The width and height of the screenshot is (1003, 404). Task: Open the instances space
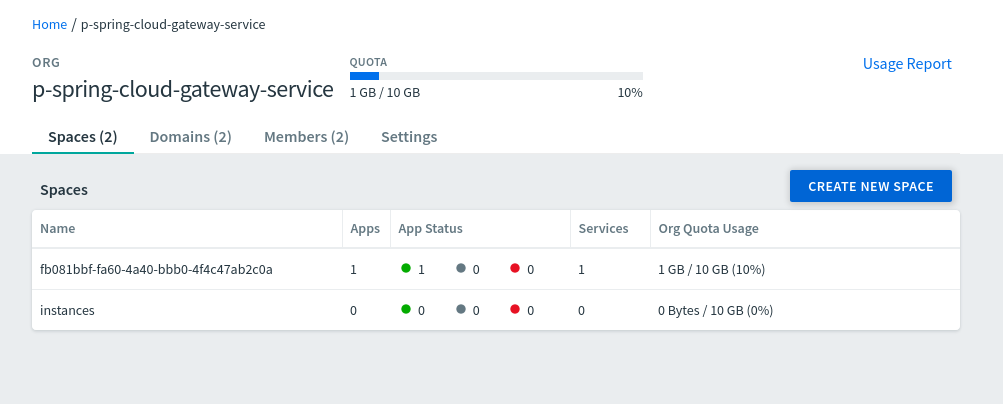(x=67, y=310)
